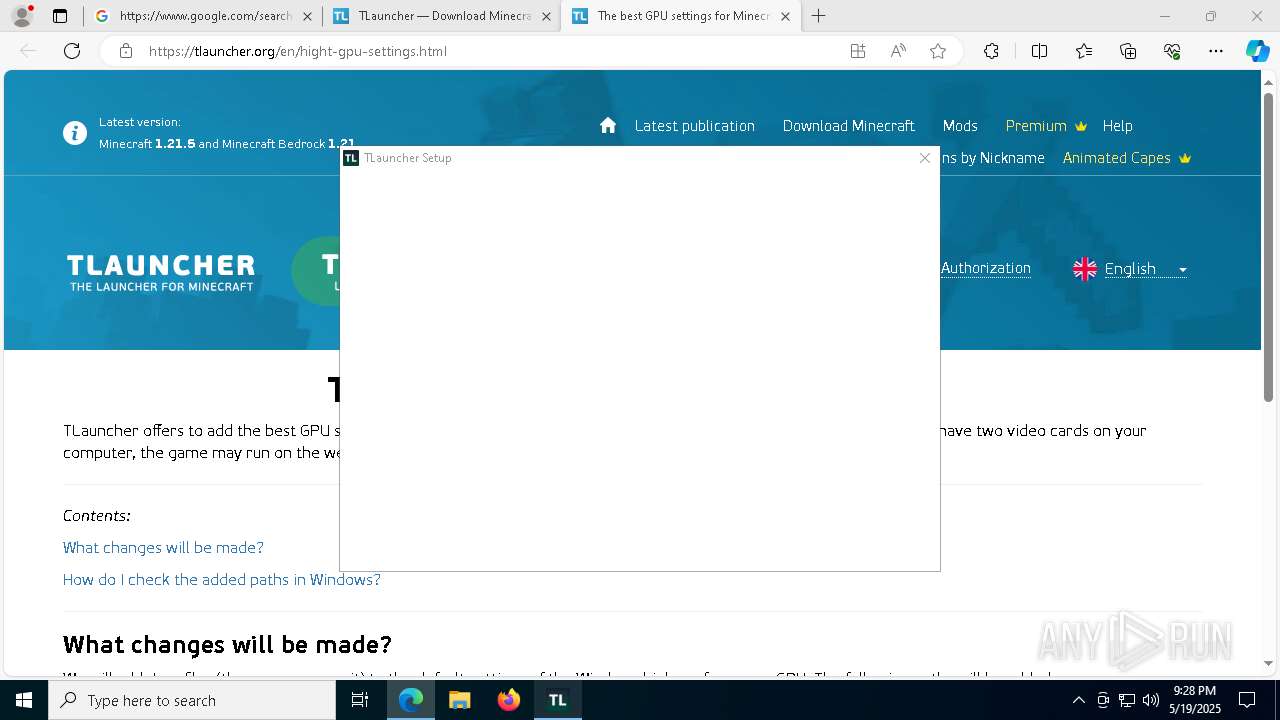
Task: Select TLauncher Setup taskbar icon
Action: tap(558, 700)
